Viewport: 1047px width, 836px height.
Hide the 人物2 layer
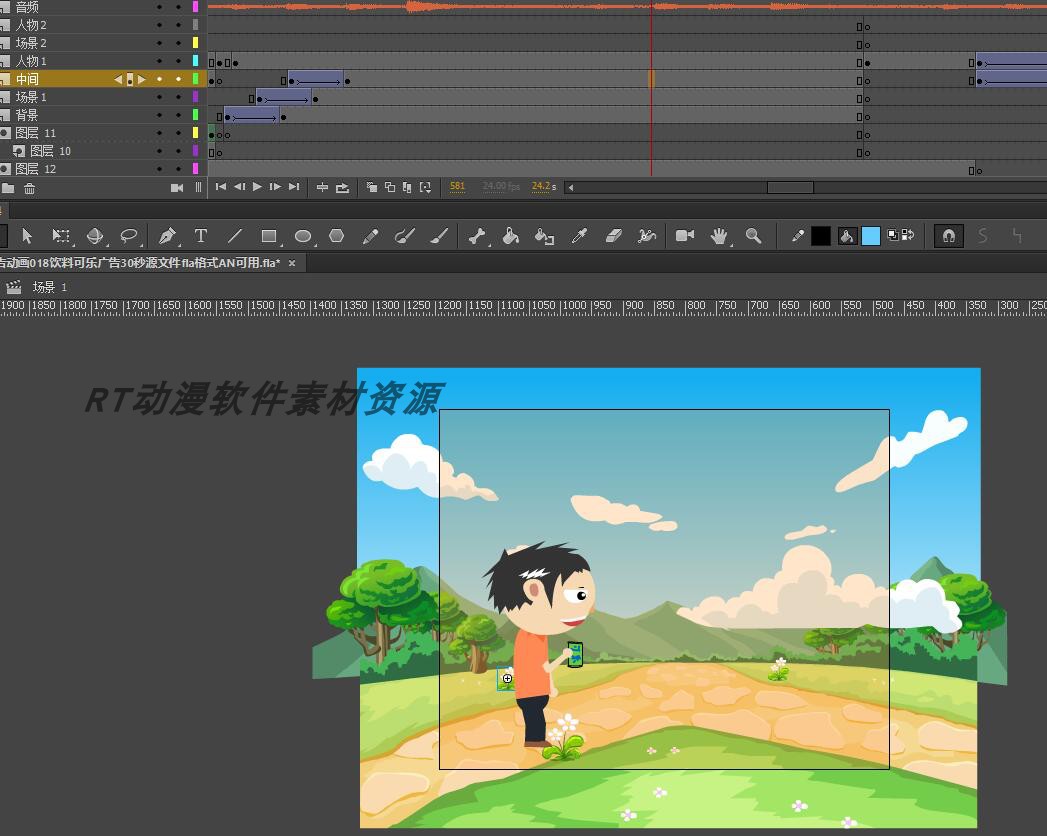(x=160, y=25)
